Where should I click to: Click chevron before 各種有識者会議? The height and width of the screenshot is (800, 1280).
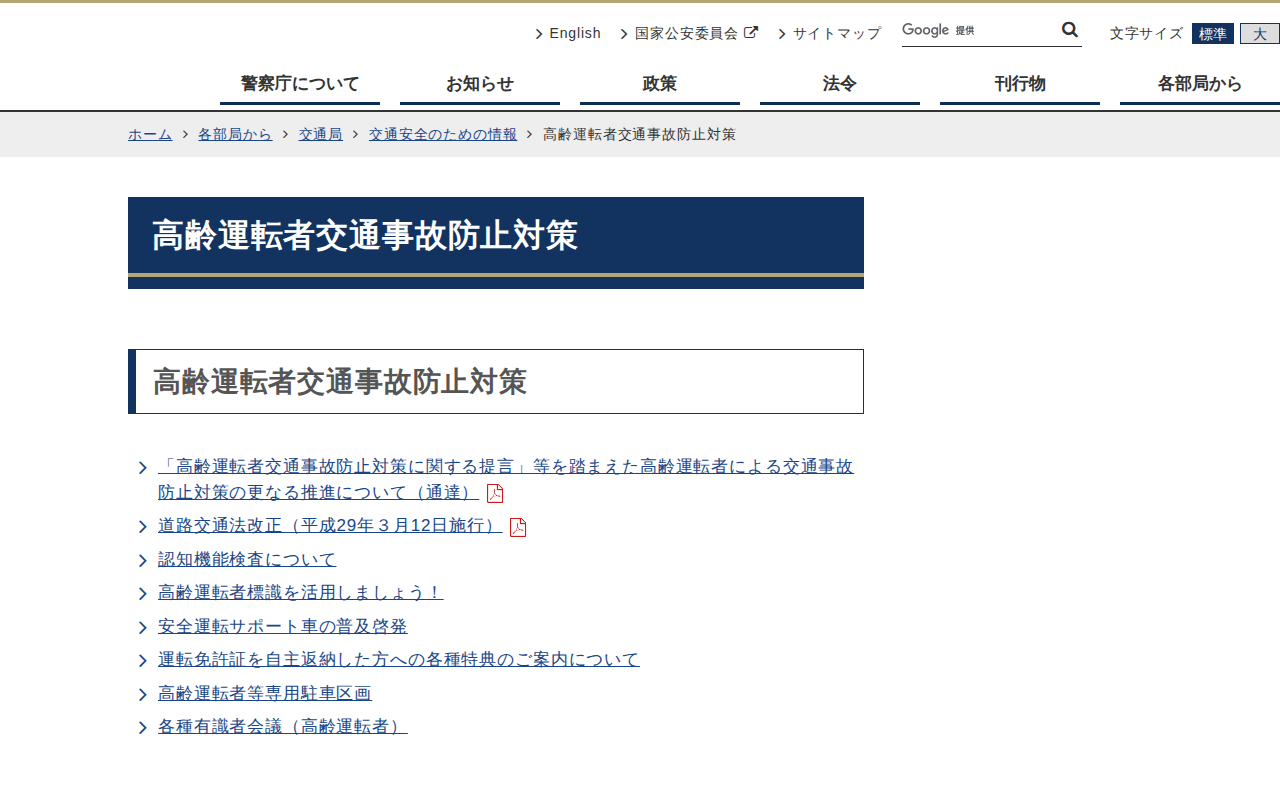143,728
